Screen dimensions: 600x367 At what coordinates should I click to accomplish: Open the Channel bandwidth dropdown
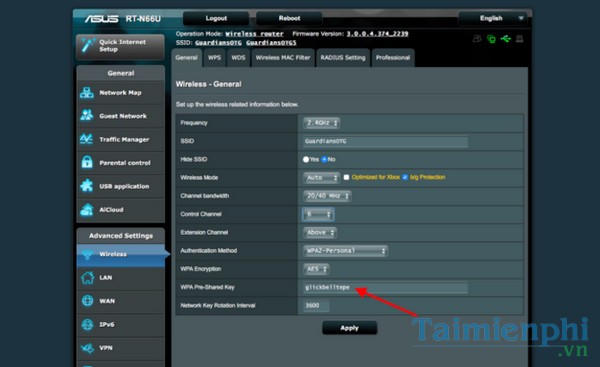coord(327,196)
